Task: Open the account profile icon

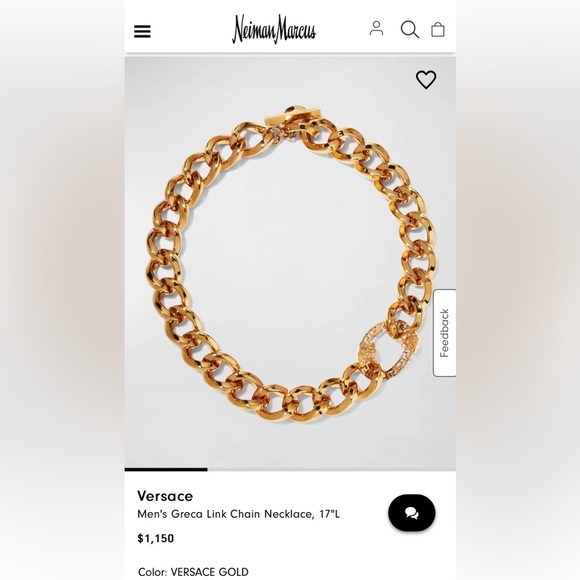Action: 376,28
